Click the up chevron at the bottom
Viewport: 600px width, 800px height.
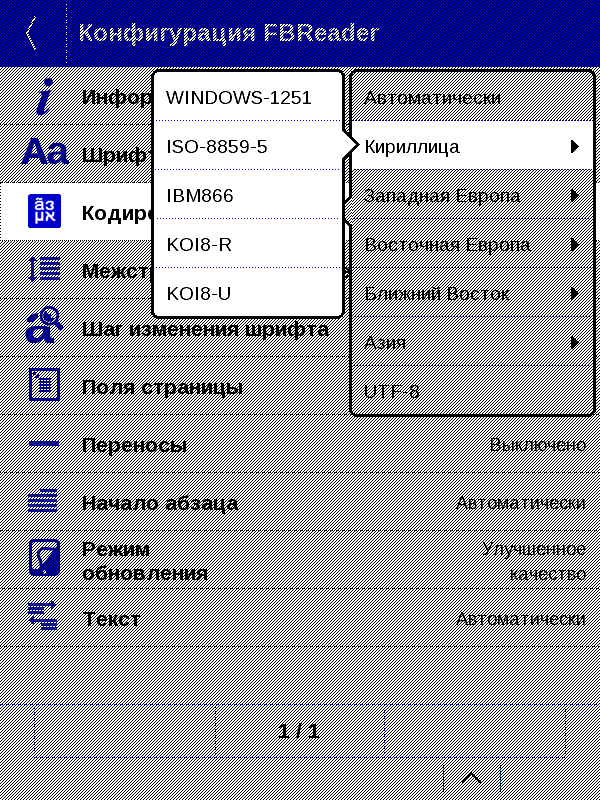471,778
